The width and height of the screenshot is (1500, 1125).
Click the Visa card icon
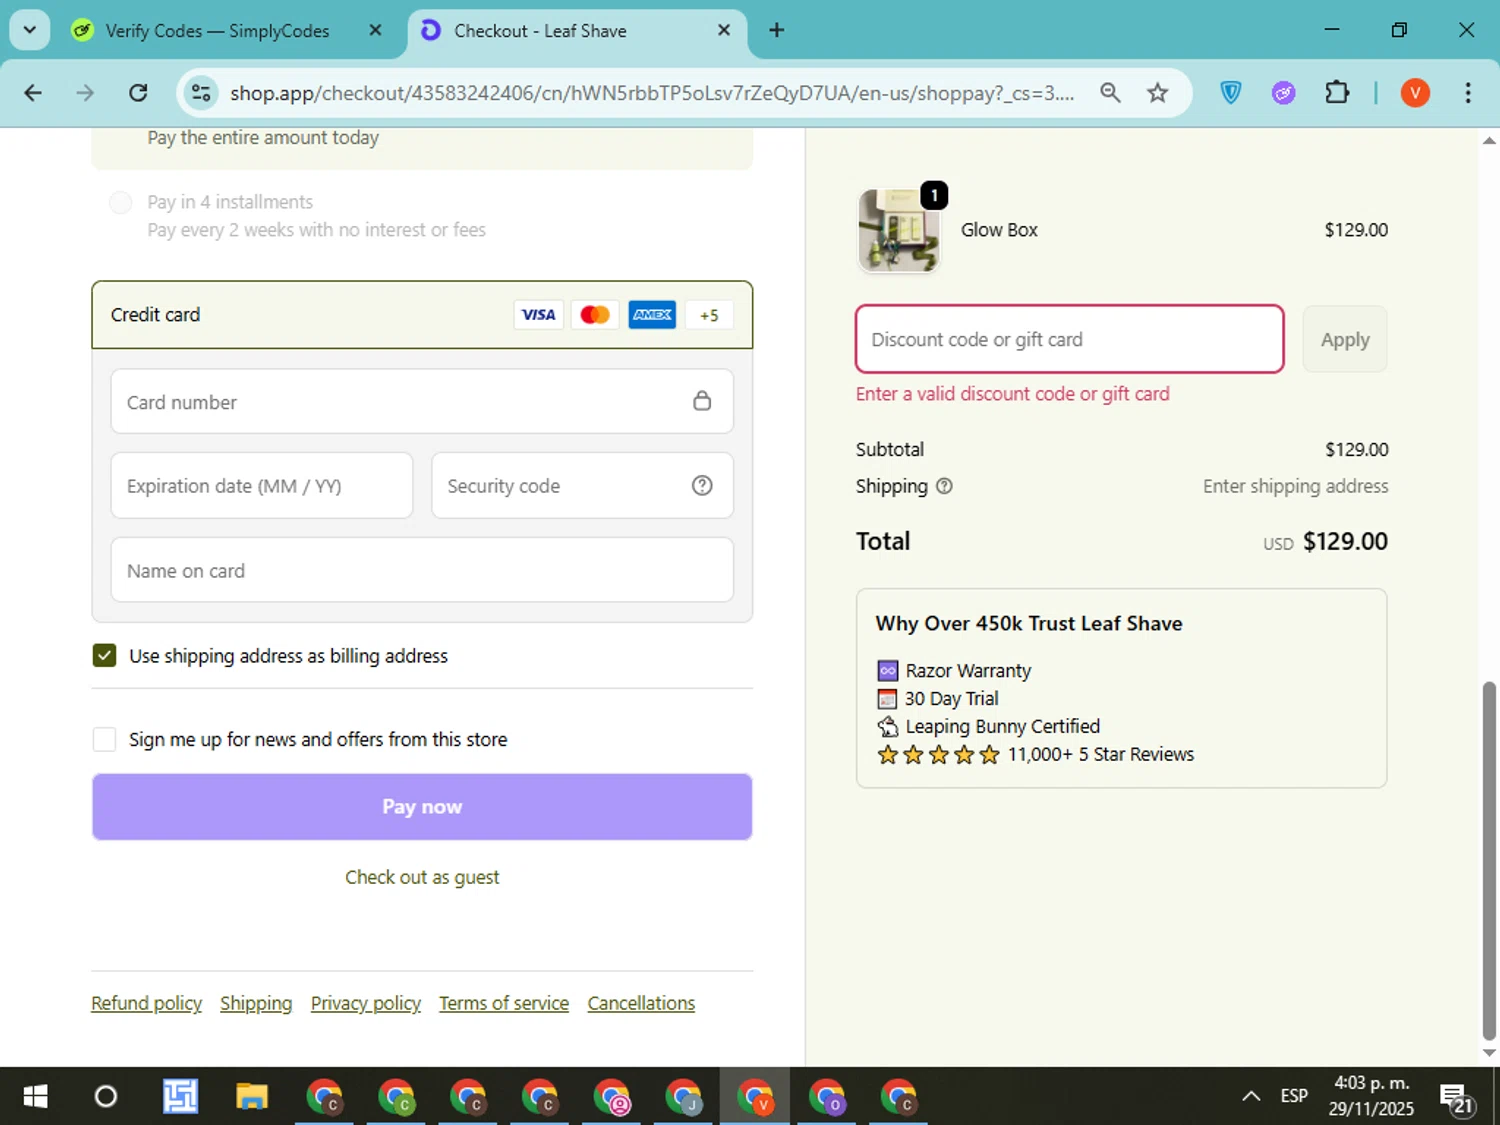click(x=538, y=315)
